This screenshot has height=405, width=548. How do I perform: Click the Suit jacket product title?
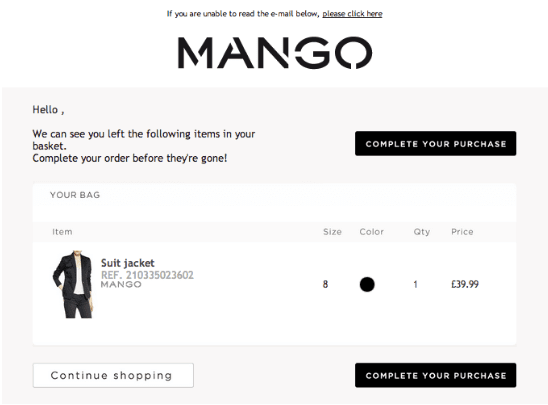pyautogui.click(x=128, y=263)
